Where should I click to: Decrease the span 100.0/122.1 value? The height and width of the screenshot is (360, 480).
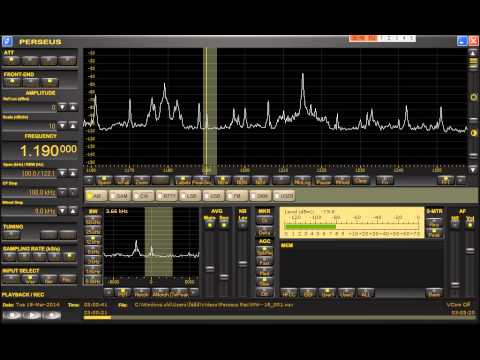(62, 173)
